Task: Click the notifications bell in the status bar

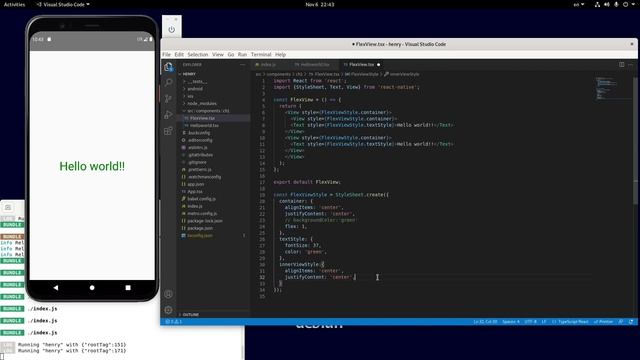Action: coord(631,322)
